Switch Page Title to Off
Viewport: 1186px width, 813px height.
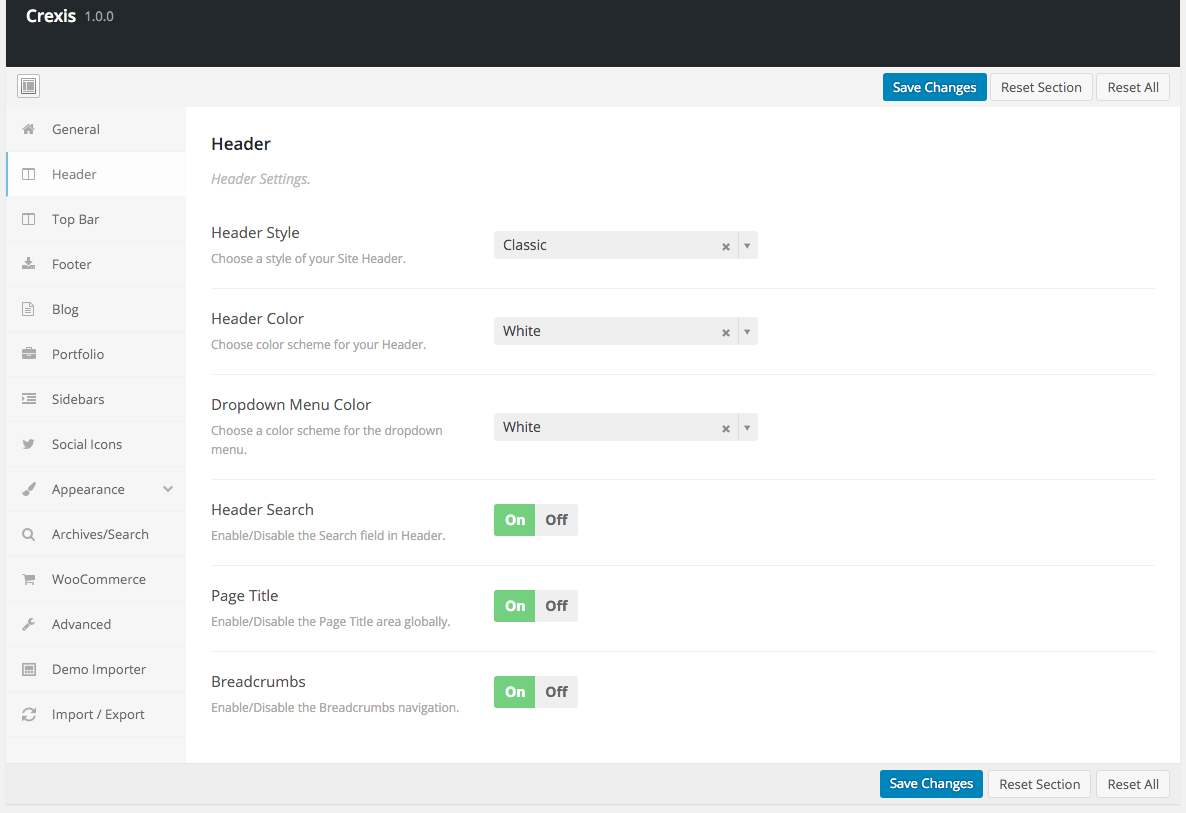556,606
